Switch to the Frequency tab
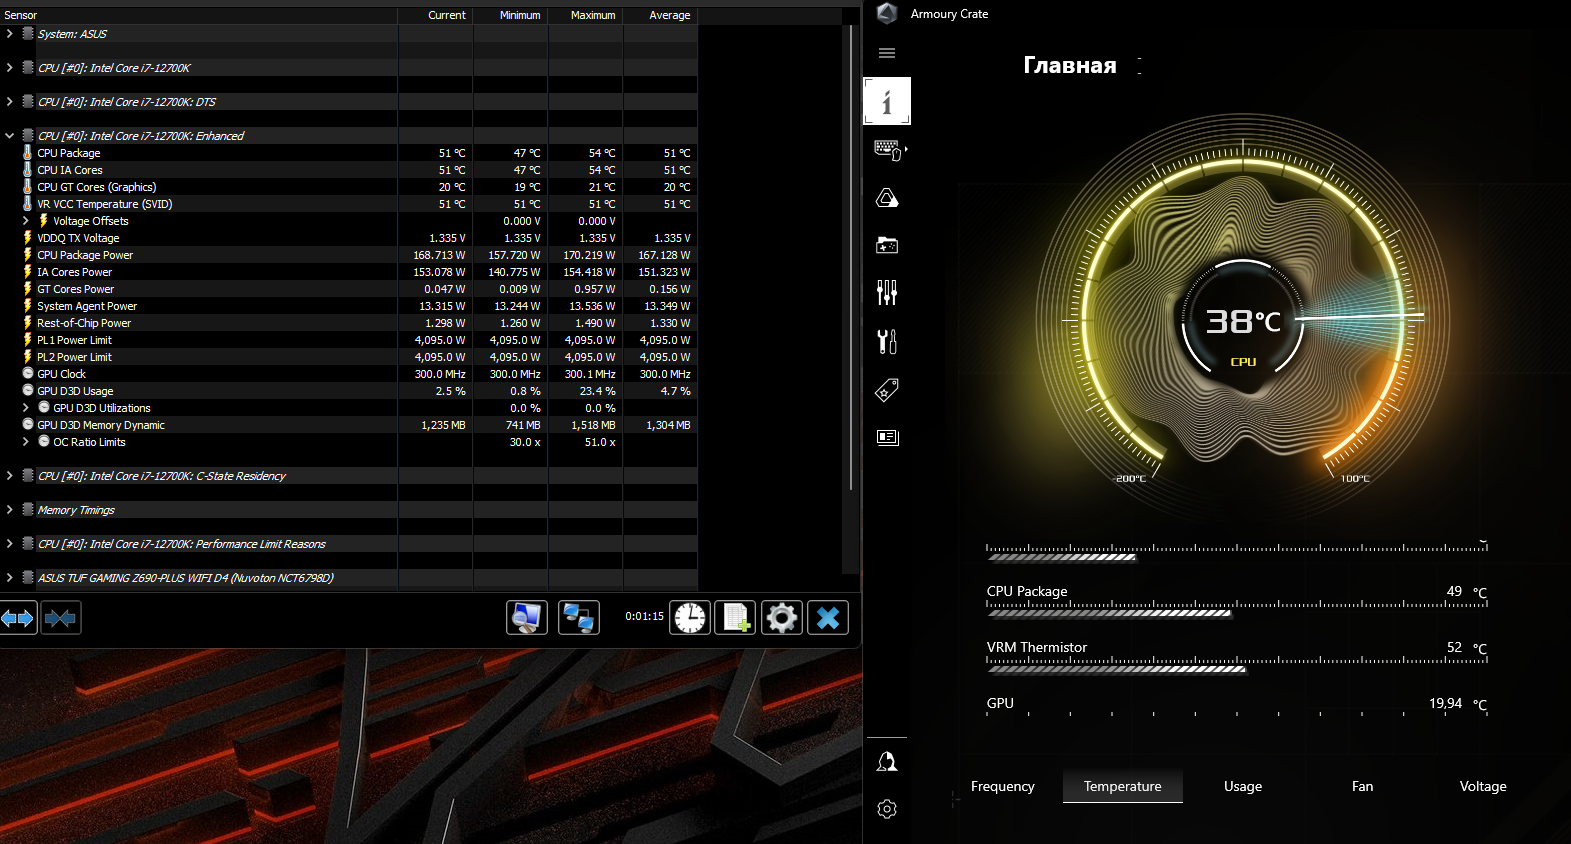Image resolution: width=1571 pixels, height=844 pixels. tap(1002, 786)
